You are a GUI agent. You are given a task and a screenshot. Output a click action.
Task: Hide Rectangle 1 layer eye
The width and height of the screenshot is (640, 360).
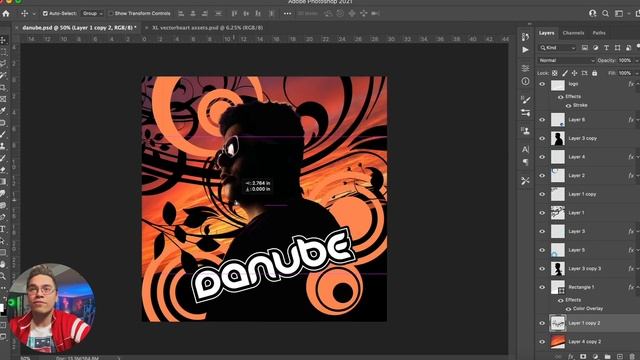coord(542,287)
